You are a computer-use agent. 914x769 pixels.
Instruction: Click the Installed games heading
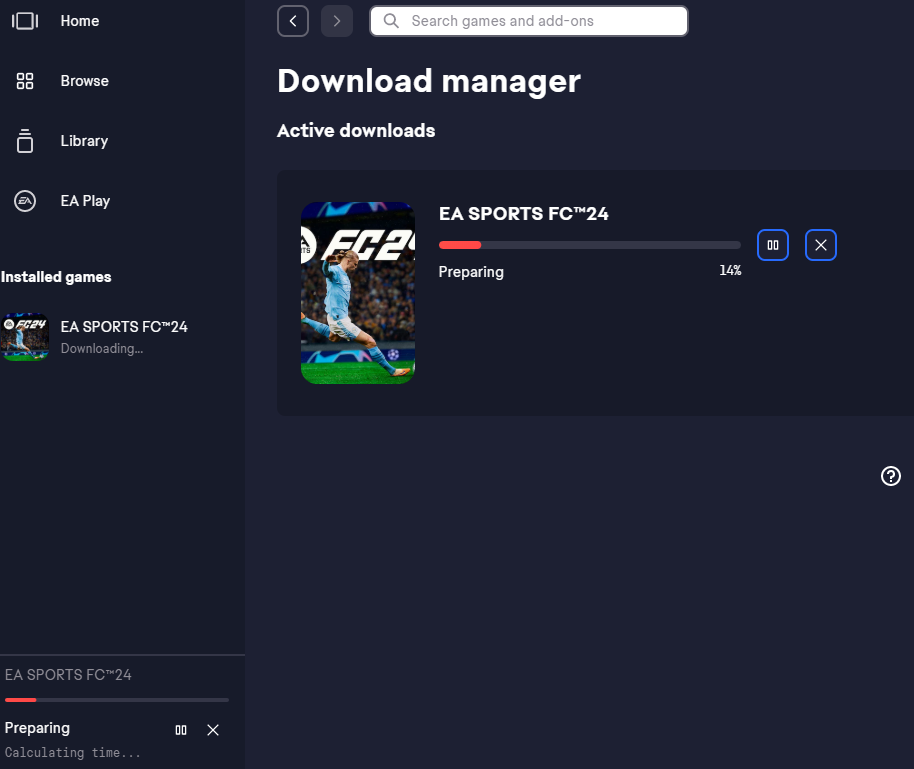(56, 277)
